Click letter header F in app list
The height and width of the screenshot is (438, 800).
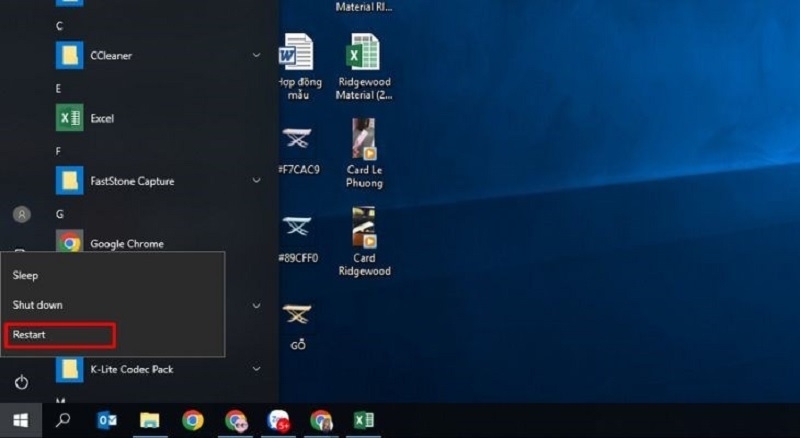tap(58, 151)
